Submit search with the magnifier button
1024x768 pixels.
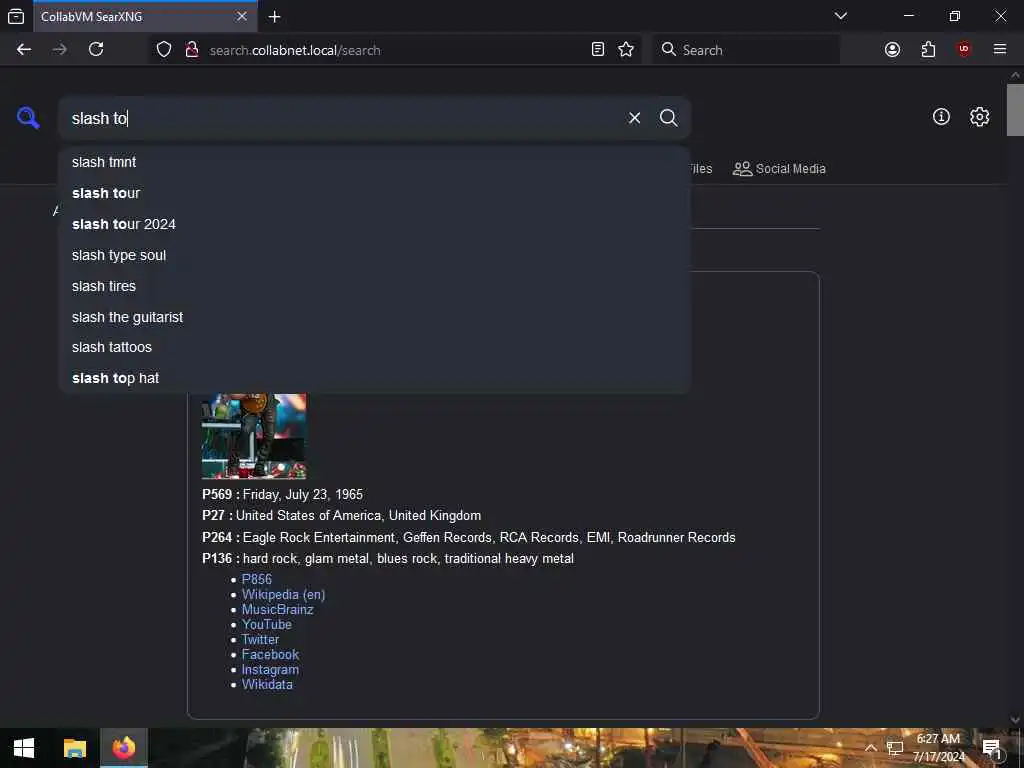click(668, 118)
